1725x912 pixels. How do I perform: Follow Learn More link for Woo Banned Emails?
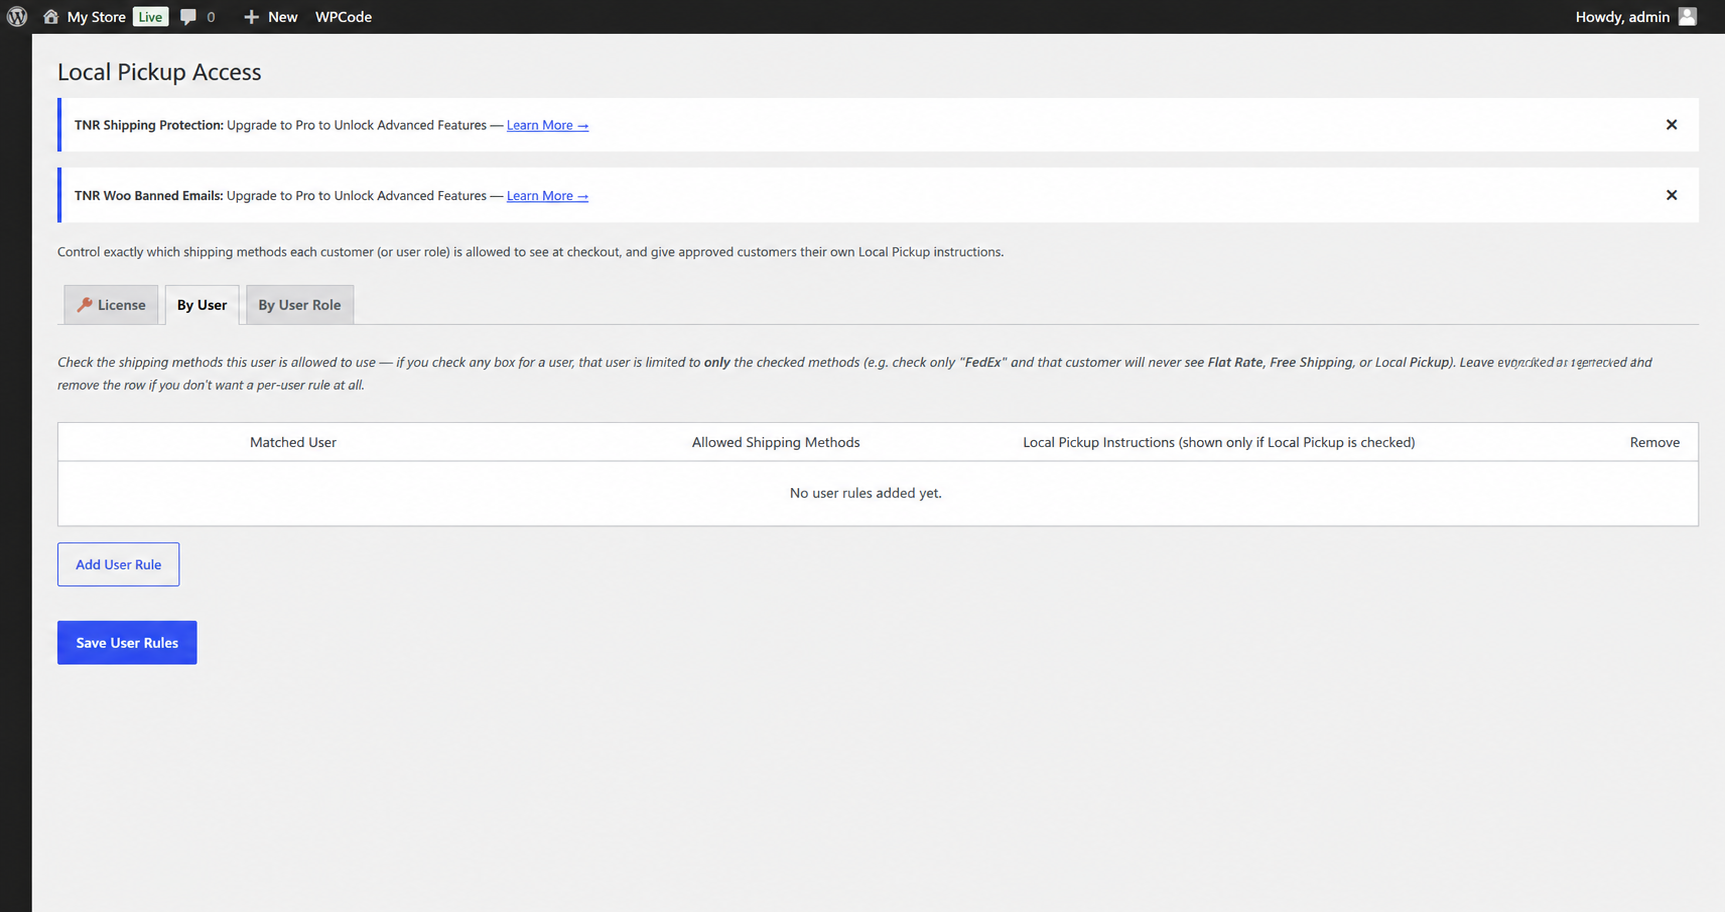tap(547, 196)
